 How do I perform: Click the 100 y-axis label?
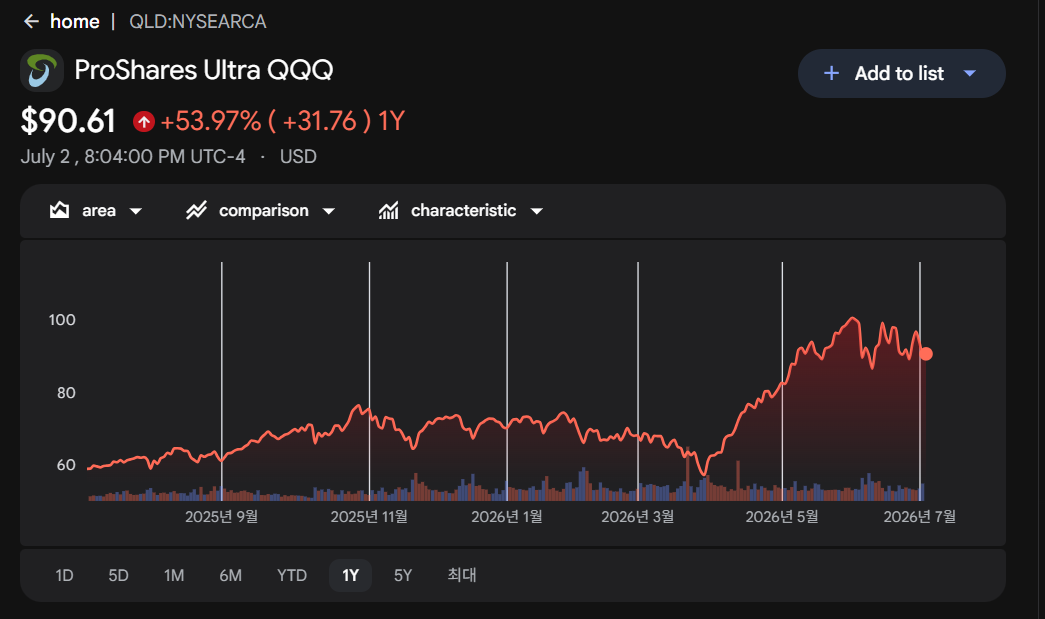pyautogui.click(x=62, y=320)
